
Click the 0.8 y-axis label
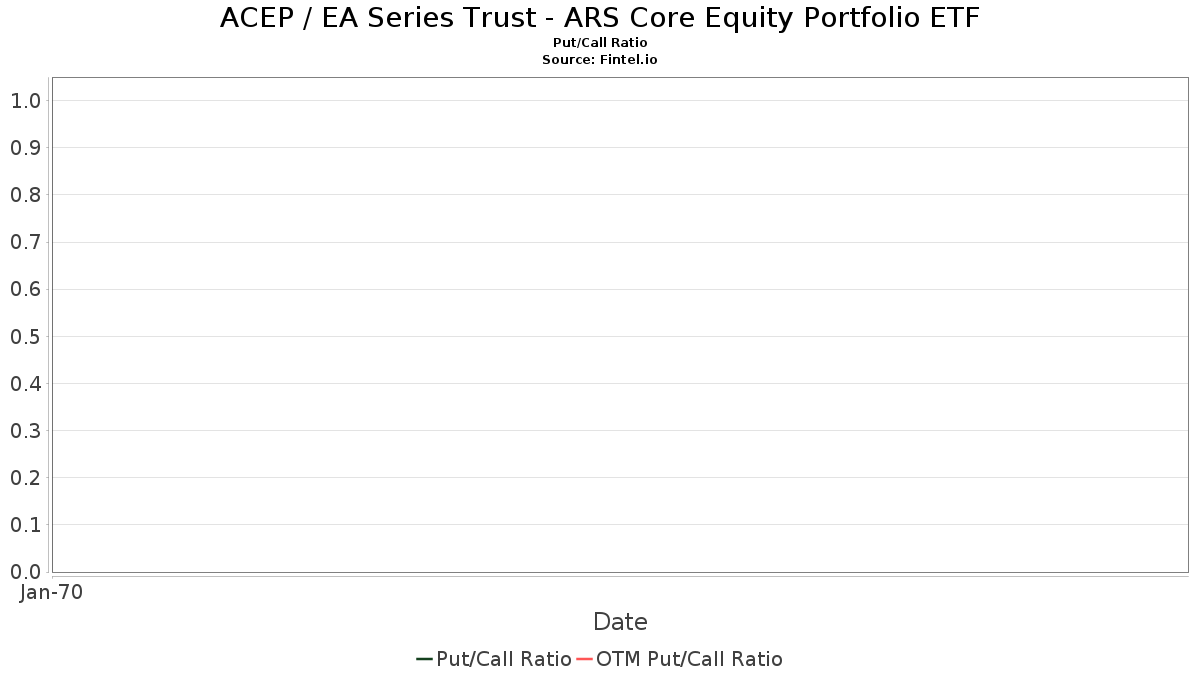25,195
